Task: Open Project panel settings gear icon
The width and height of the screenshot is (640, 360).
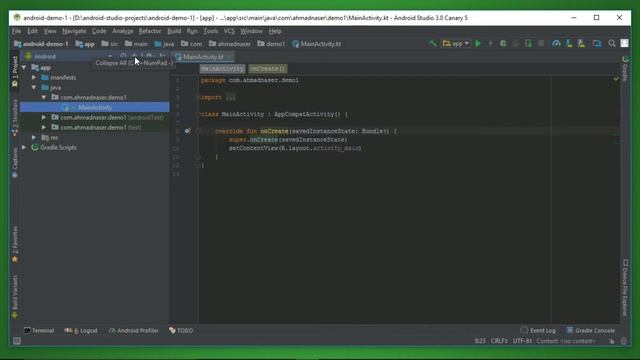Action: 149,56
